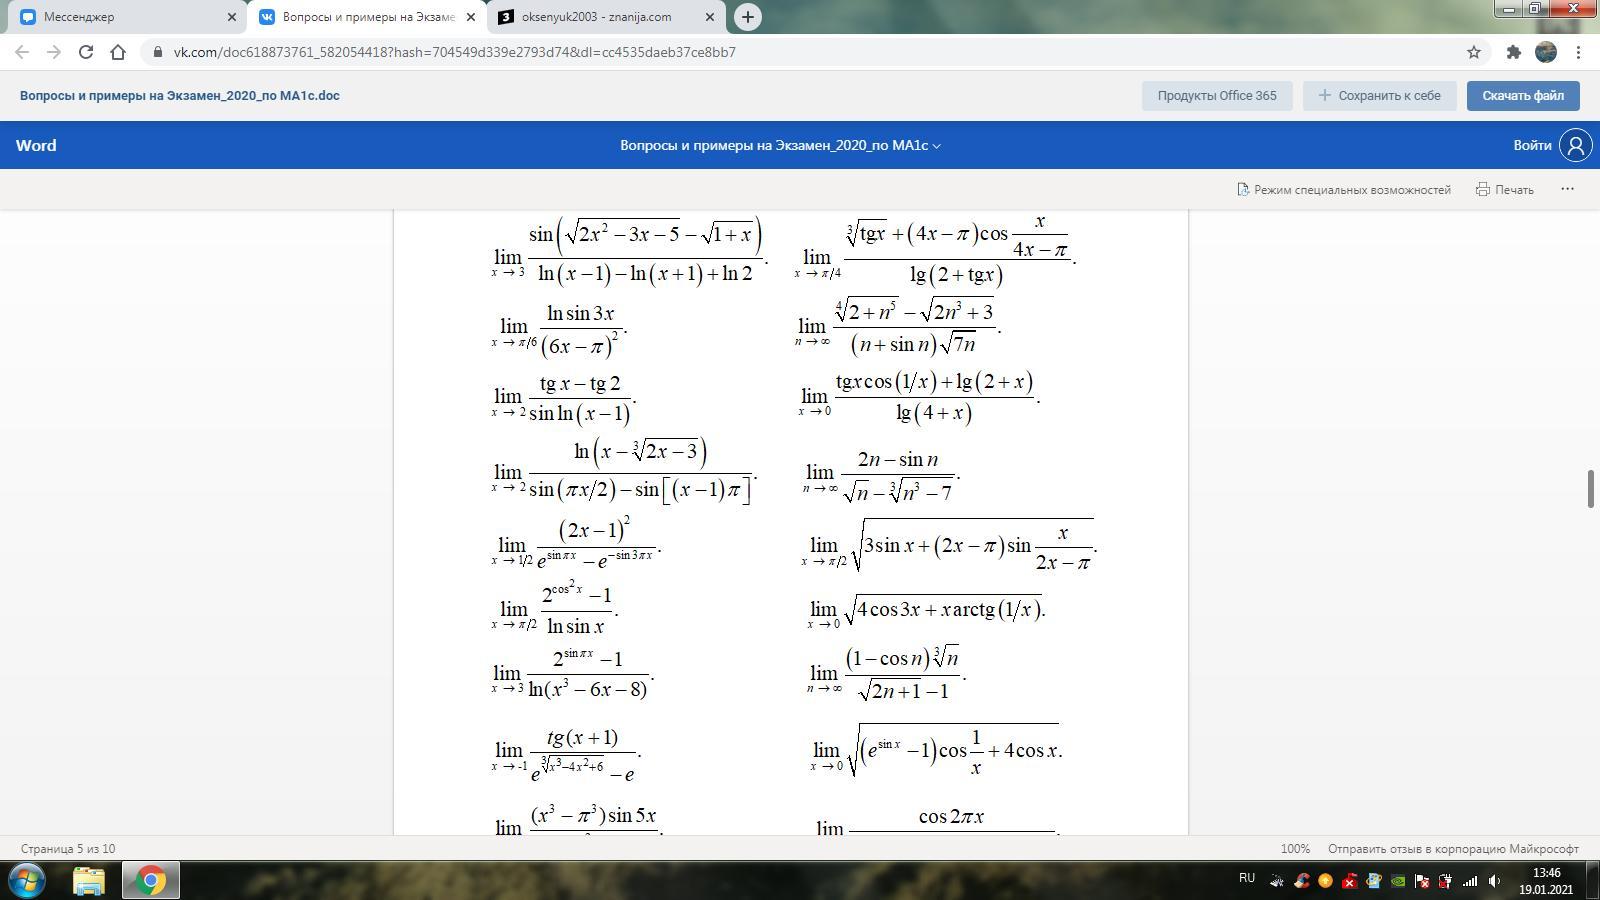Click the document filename link at top left
The width and height of the screenshot is (1600, 900).
pyautogui.click(x=180, y=96)
